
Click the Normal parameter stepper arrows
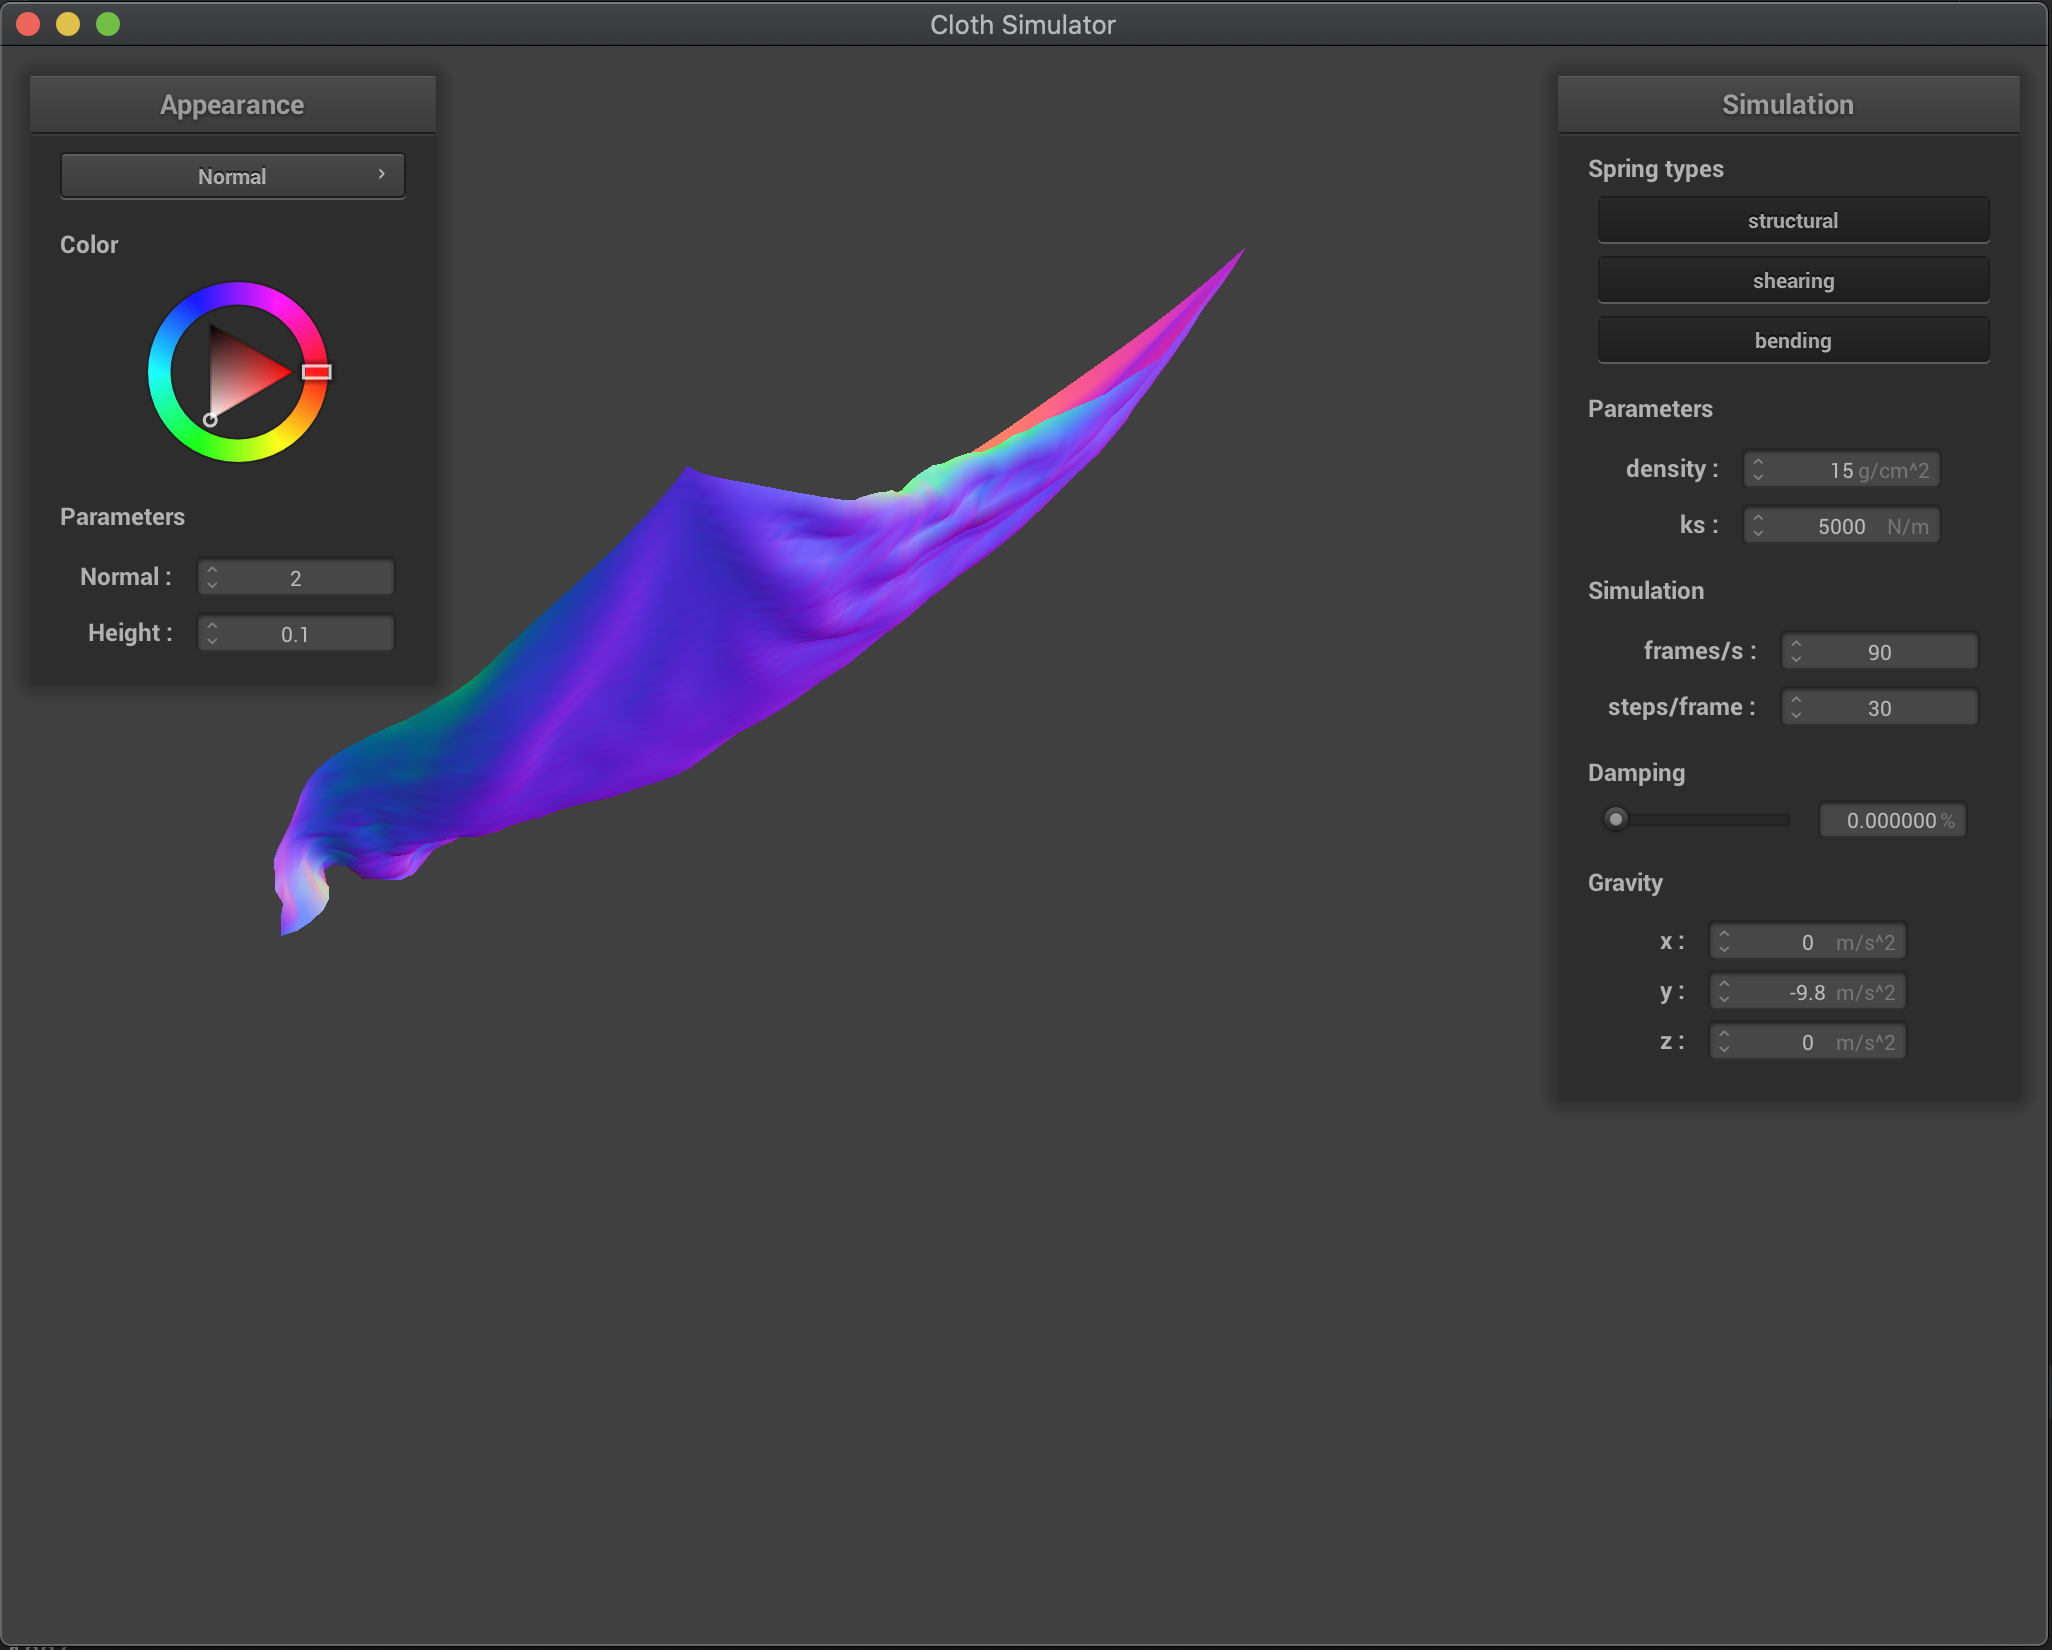tap(212, 577)
